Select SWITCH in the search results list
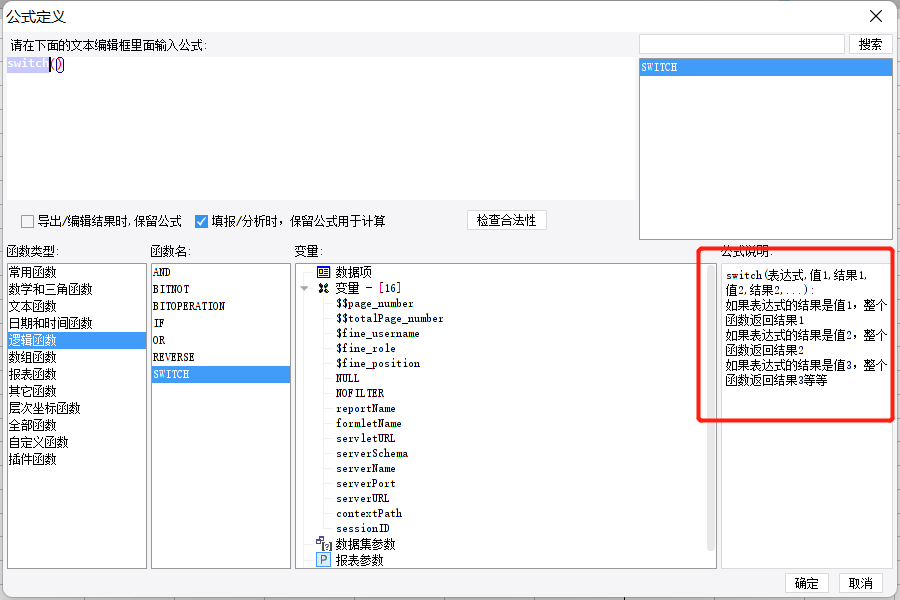Viewport: 900px width, 600px height. coord(766,67)
